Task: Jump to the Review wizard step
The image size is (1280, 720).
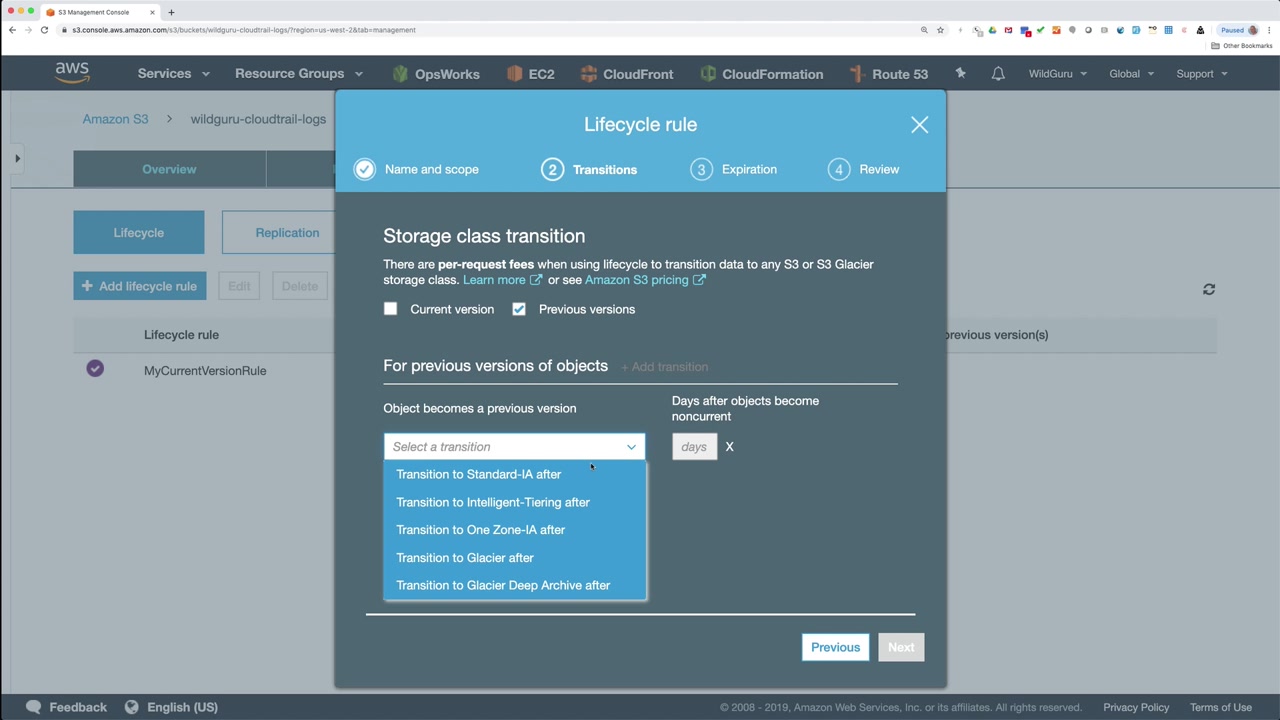Action: click(864, 169)
